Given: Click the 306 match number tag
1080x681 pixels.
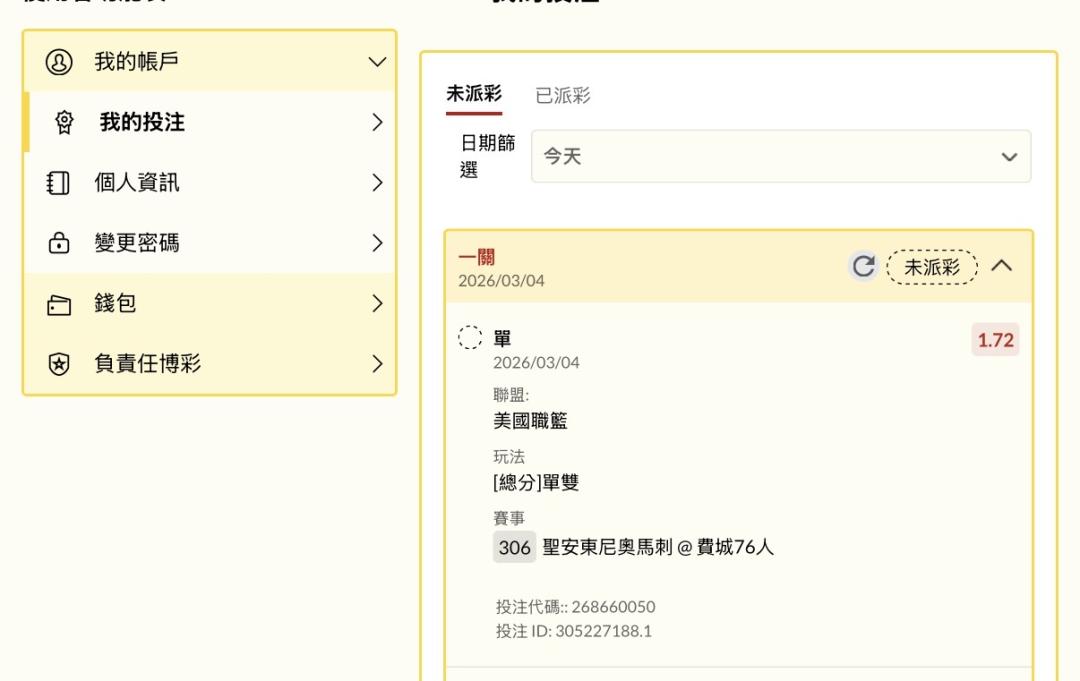Looking at the screenshot, I should click(514, 547).
